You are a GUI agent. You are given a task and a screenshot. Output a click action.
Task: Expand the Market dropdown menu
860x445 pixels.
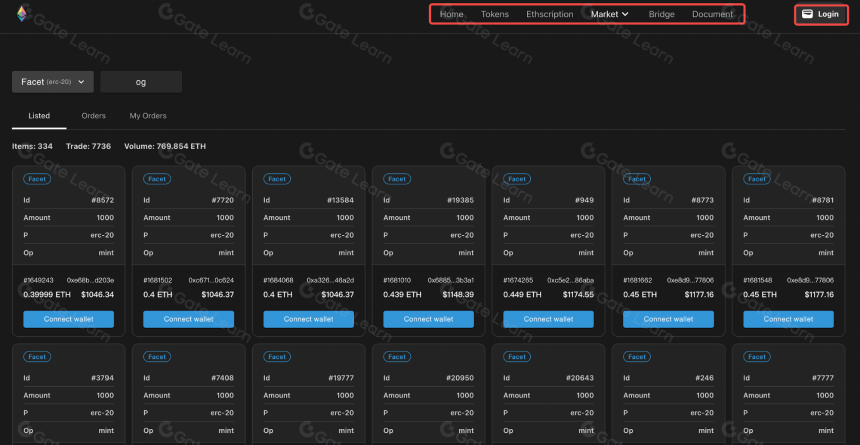(609, 14)
